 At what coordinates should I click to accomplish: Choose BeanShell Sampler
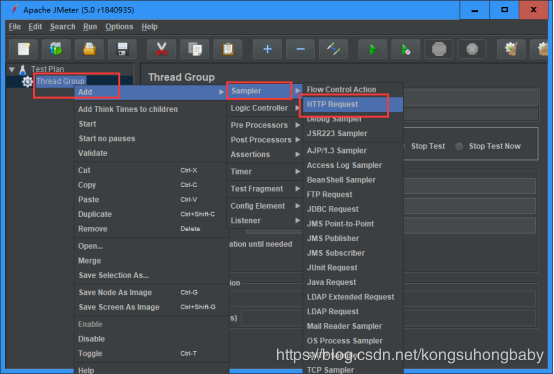353,180
